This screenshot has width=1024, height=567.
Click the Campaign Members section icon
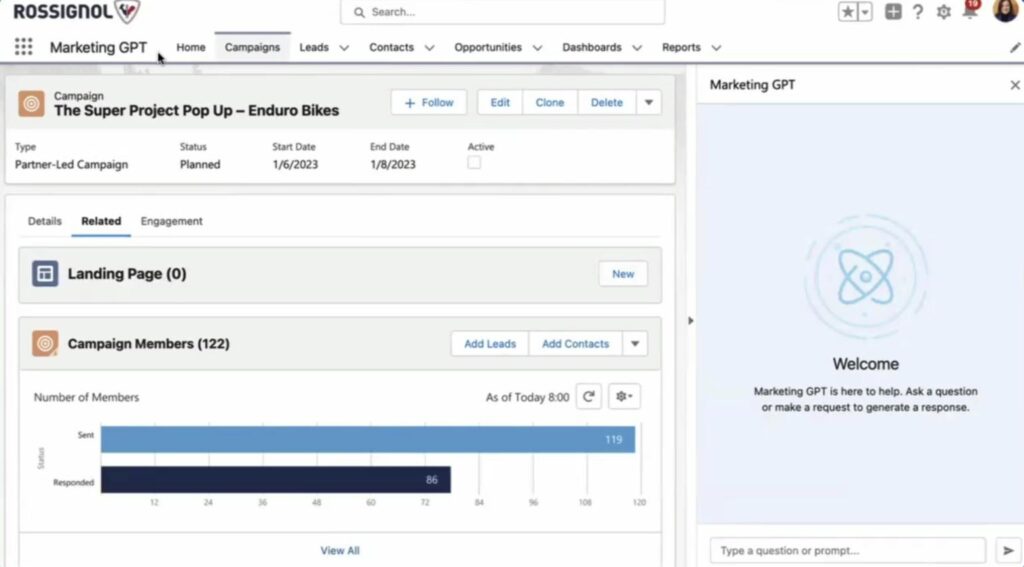tap(45, 344)
